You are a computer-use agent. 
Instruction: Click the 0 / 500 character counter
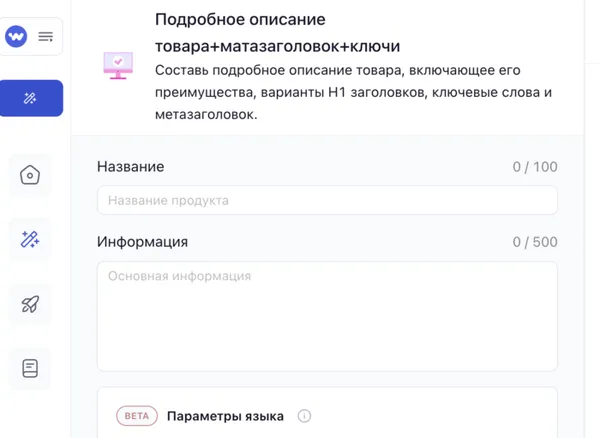[535, 242]
